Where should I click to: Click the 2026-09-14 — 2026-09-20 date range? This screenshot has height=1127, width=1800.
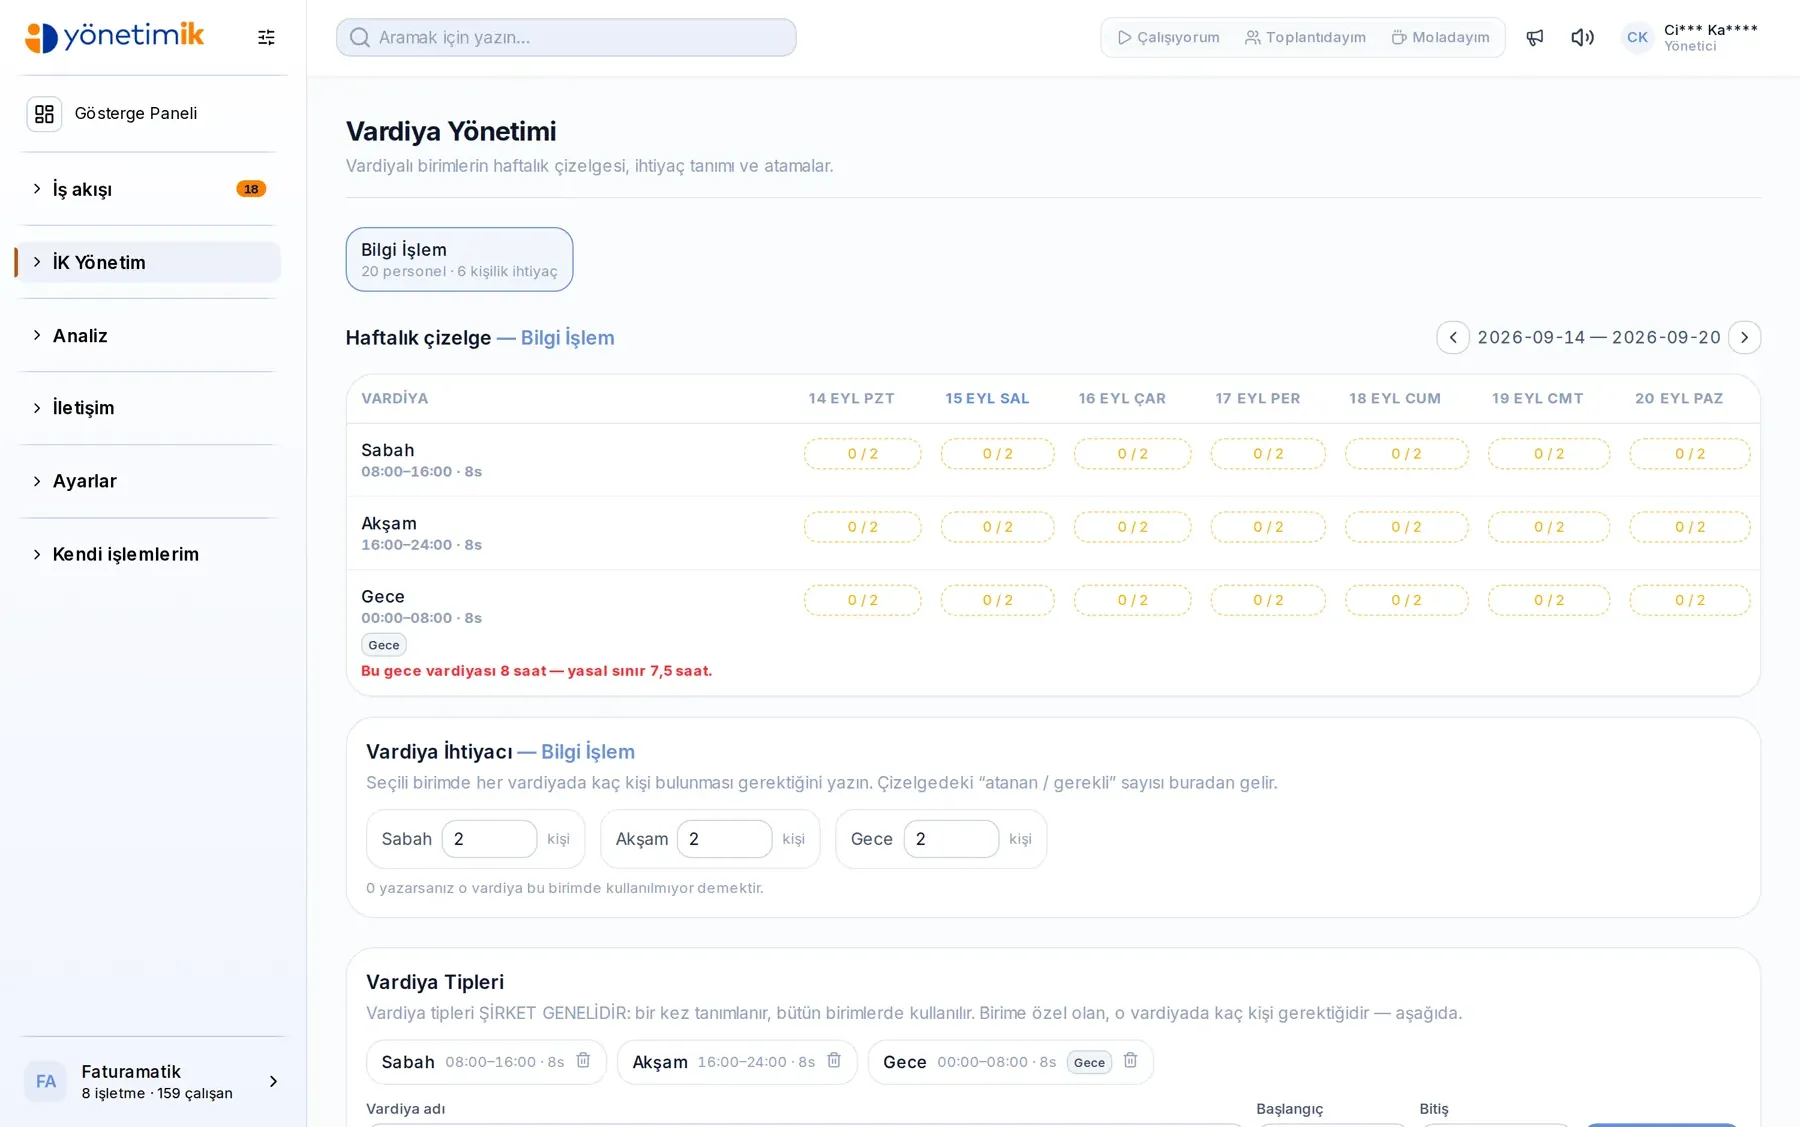(1599, 337)
